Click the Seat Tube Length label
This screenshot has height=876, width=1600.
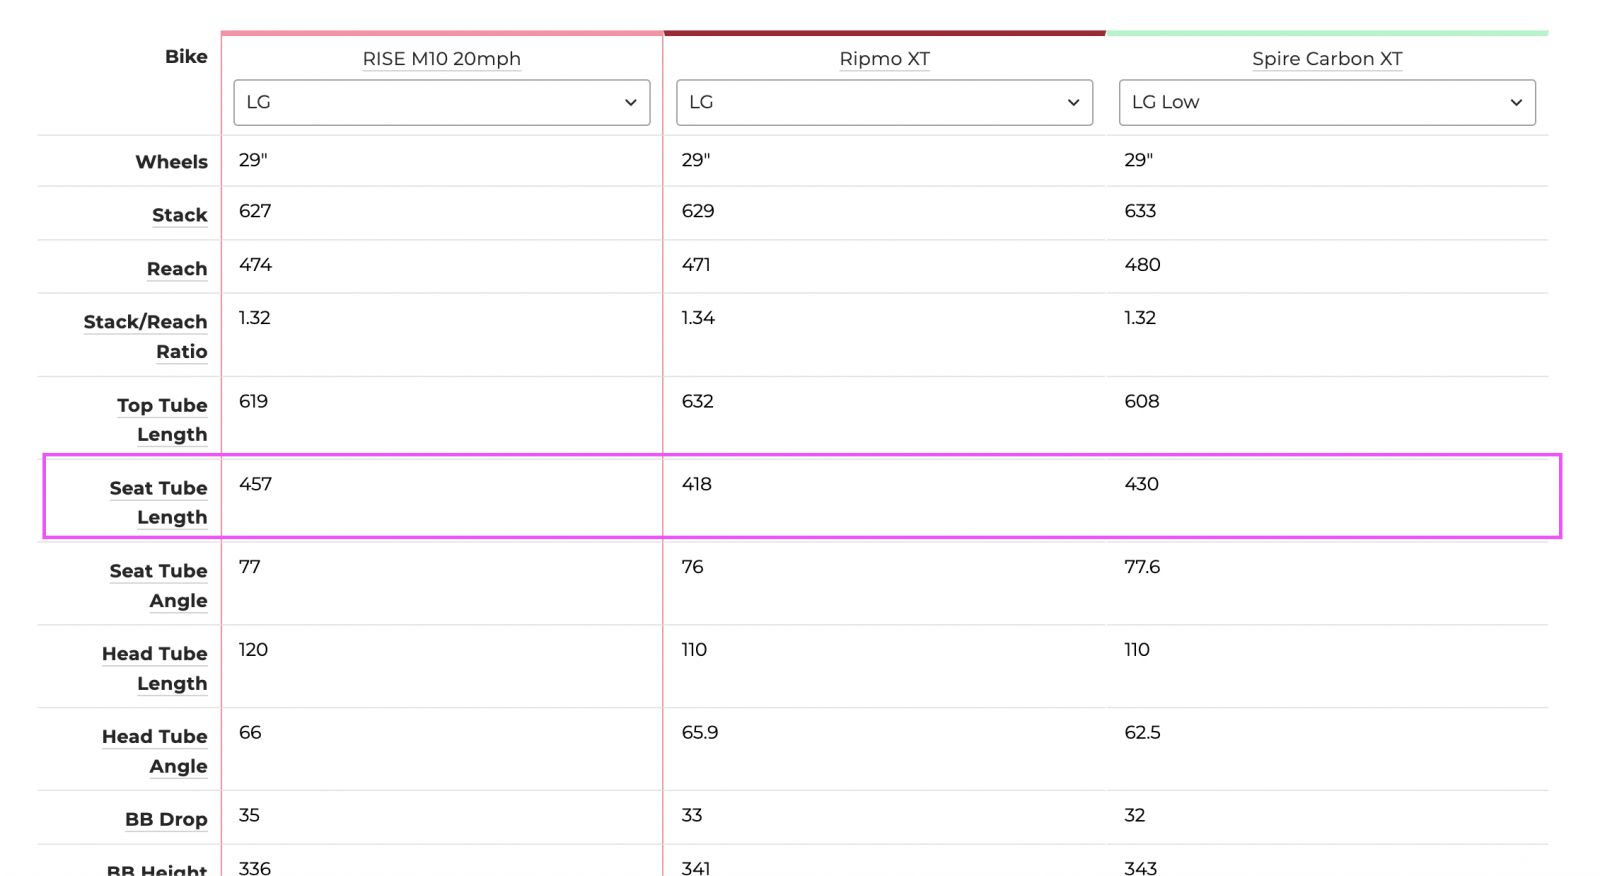(x=158, y=502)
